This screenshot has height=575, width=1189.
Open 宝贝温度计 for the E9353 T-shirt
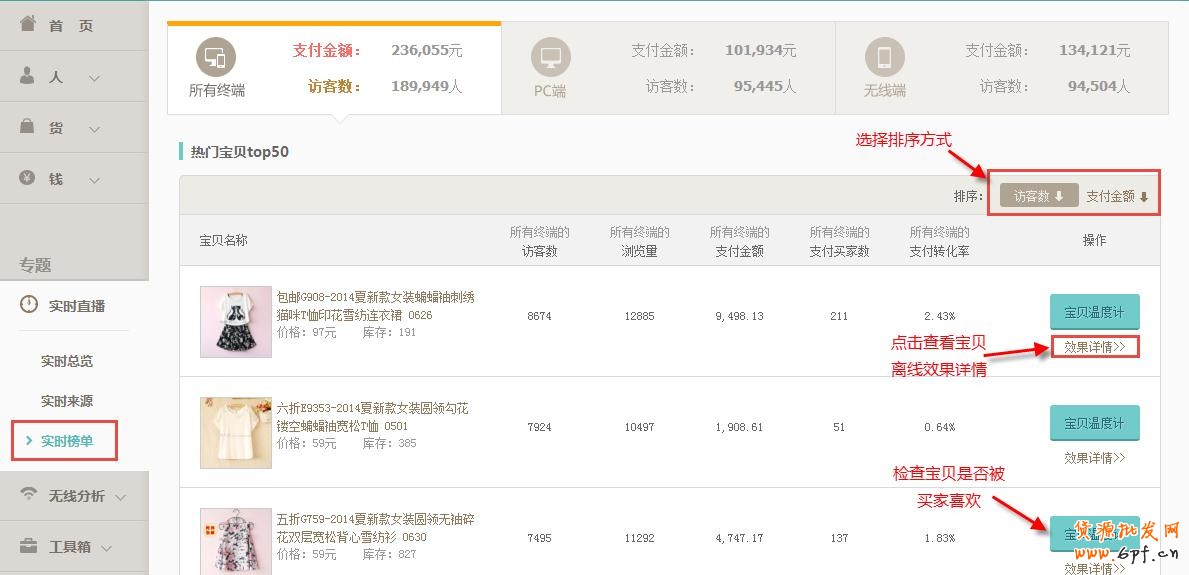(x=1094, y=423)
